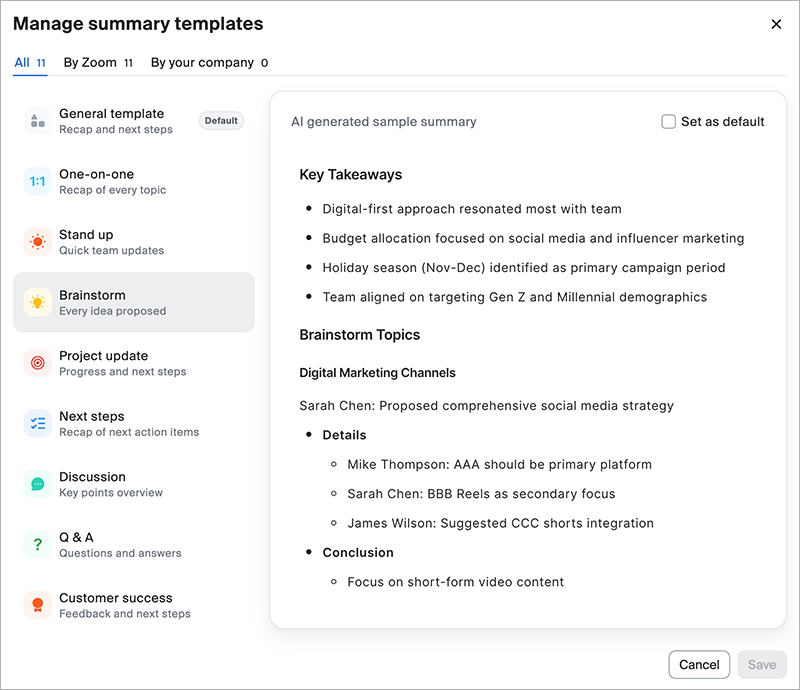Click the Save button

(762, 664)
